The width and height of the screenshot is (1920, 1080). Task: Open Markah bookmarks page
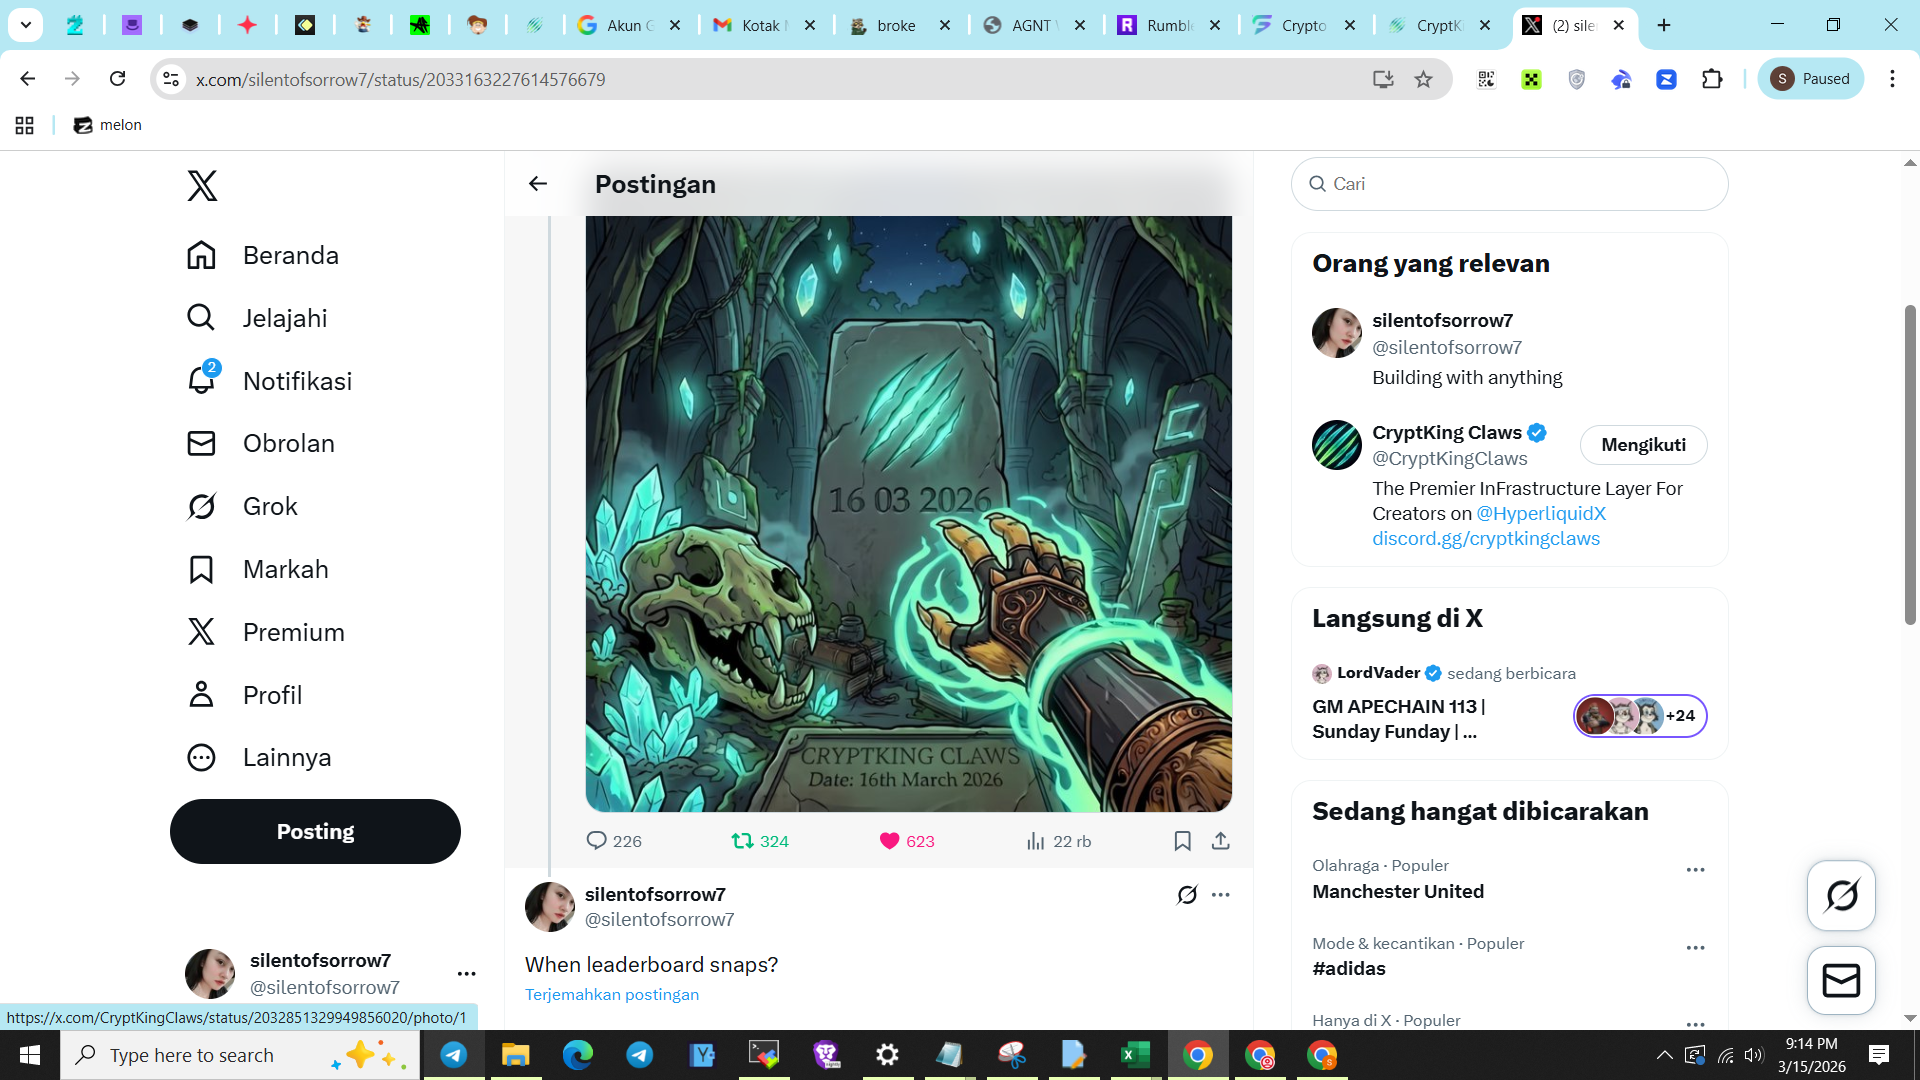pos(257,569)
